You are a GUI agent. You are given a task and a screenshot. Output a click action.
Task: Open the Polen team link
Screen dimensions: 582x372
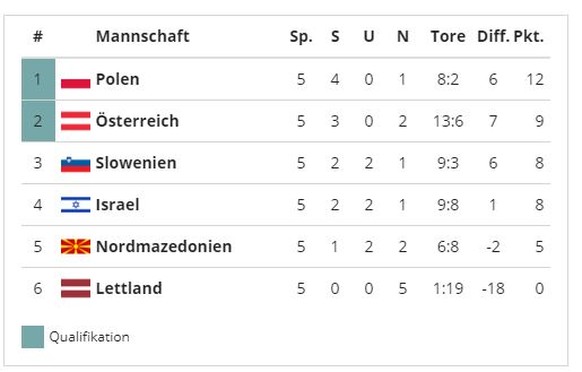[x=117, y=79]
